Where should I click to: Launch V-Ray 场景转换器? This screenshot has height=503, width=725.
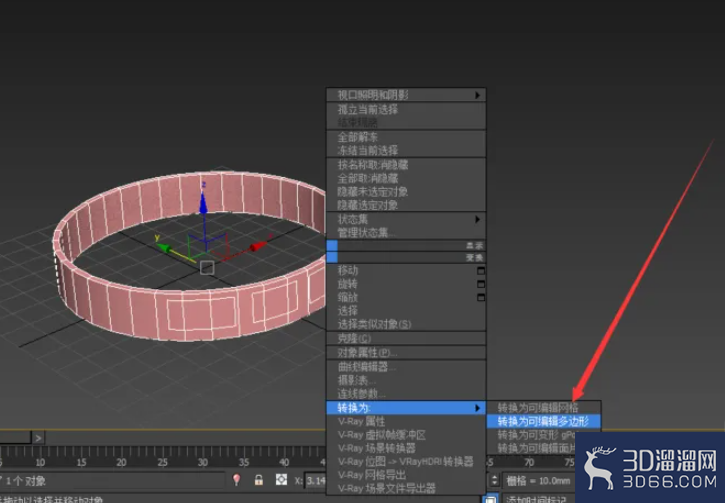pos(376,448)
